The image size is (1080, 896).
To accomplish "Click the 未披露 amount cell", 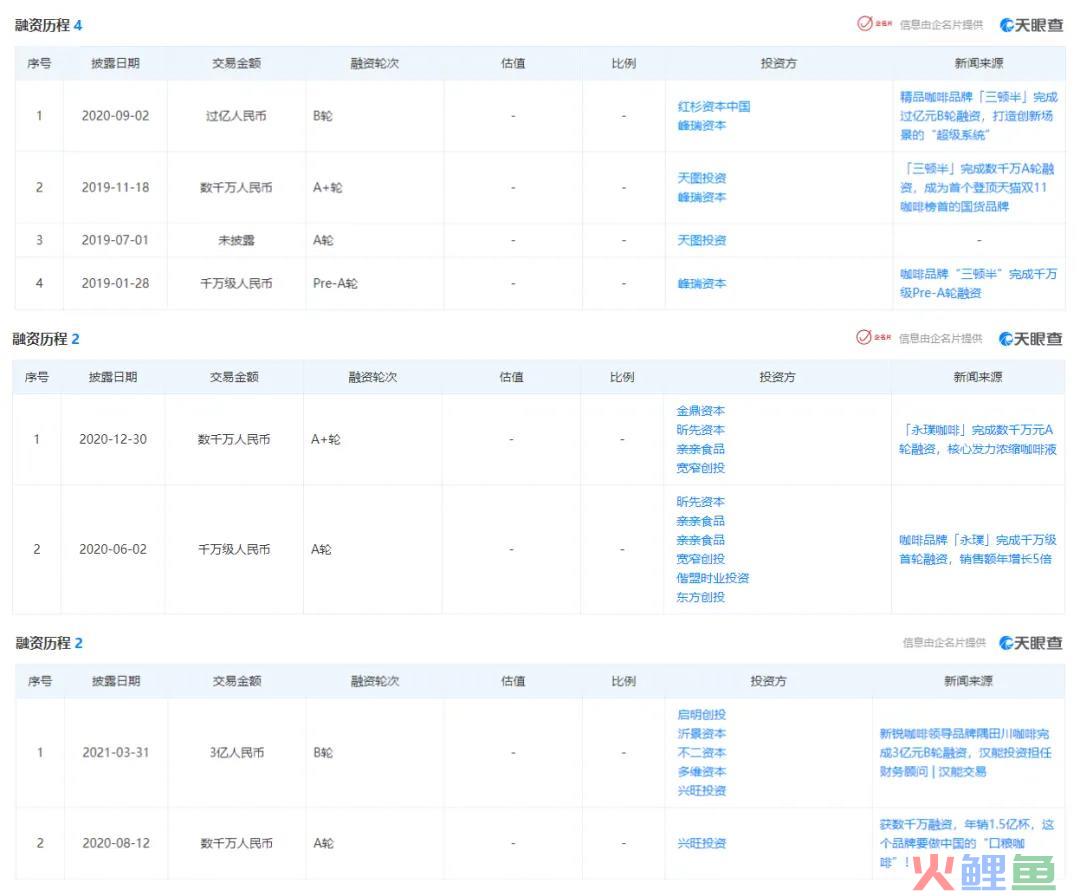I will coord(236,240).
